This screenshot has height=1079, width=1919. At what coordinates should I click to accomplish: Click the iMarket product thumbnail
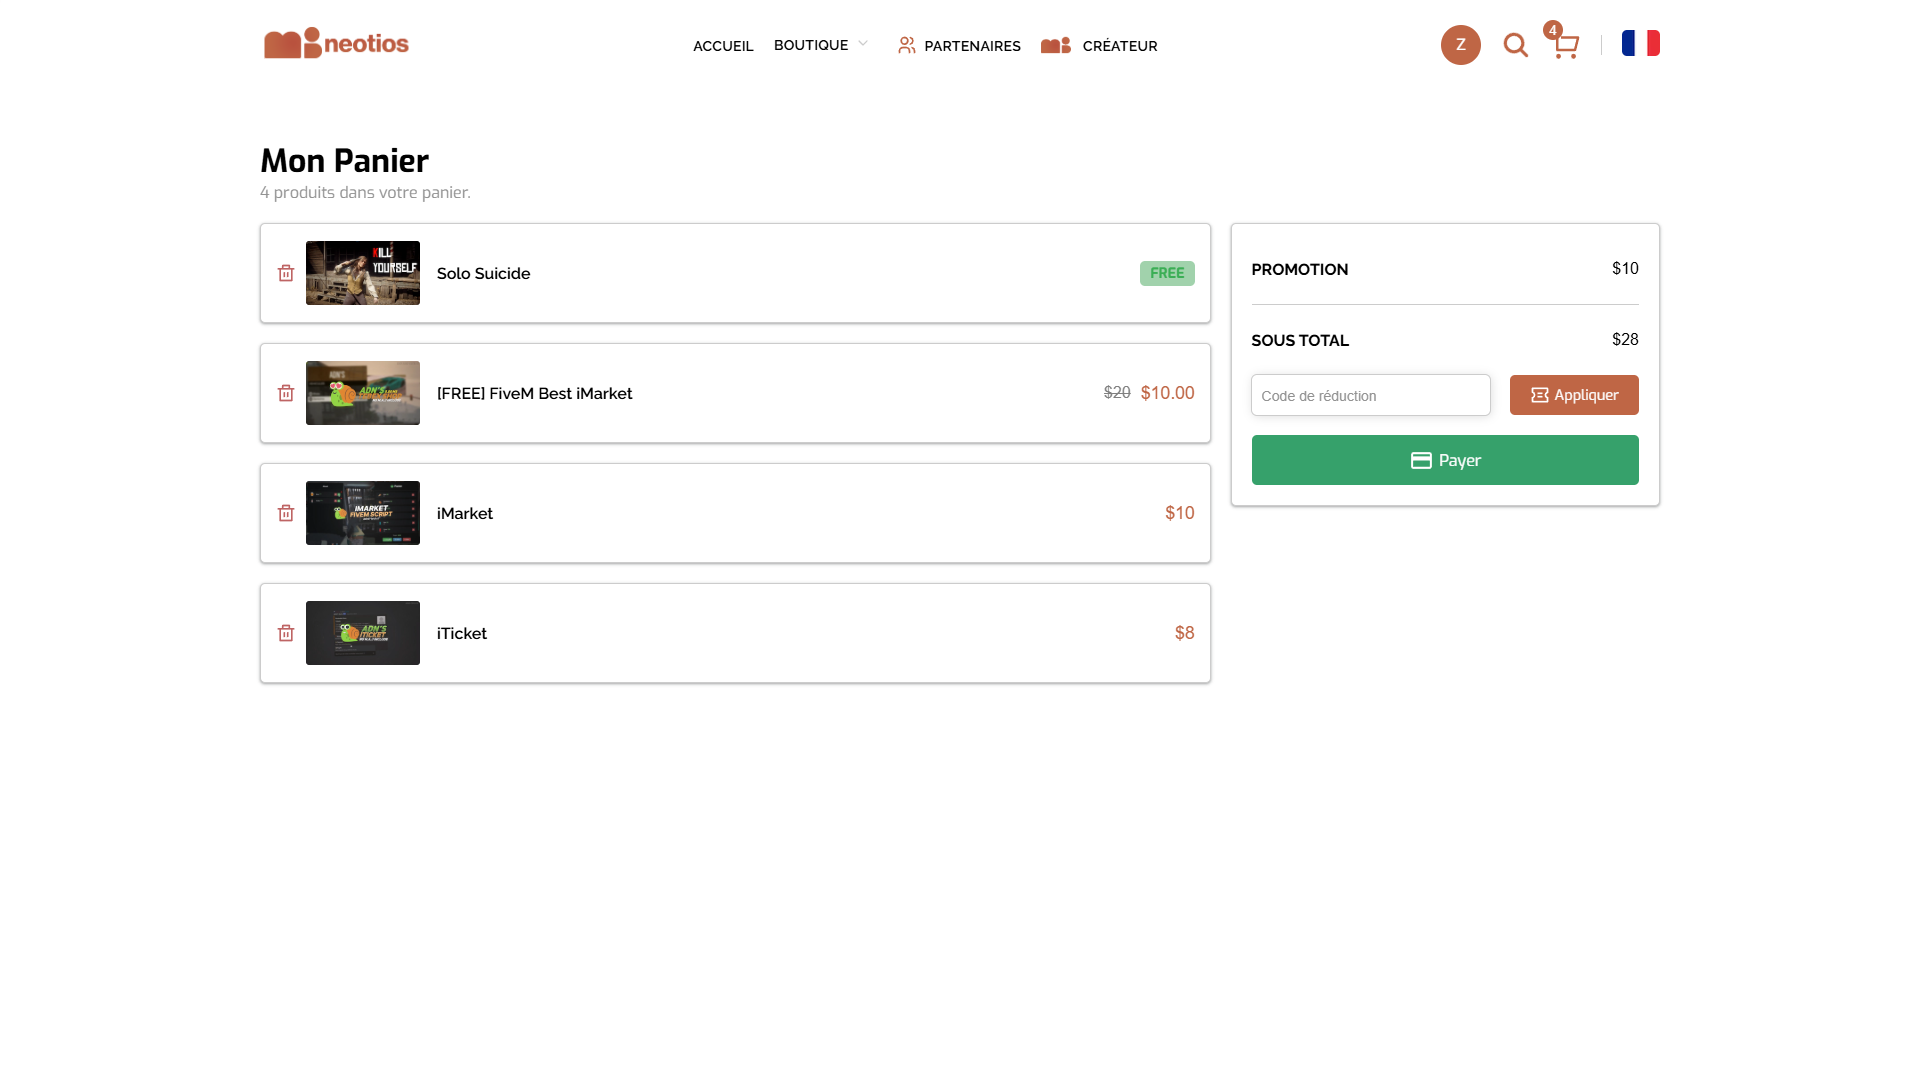(x=363, y=513)
